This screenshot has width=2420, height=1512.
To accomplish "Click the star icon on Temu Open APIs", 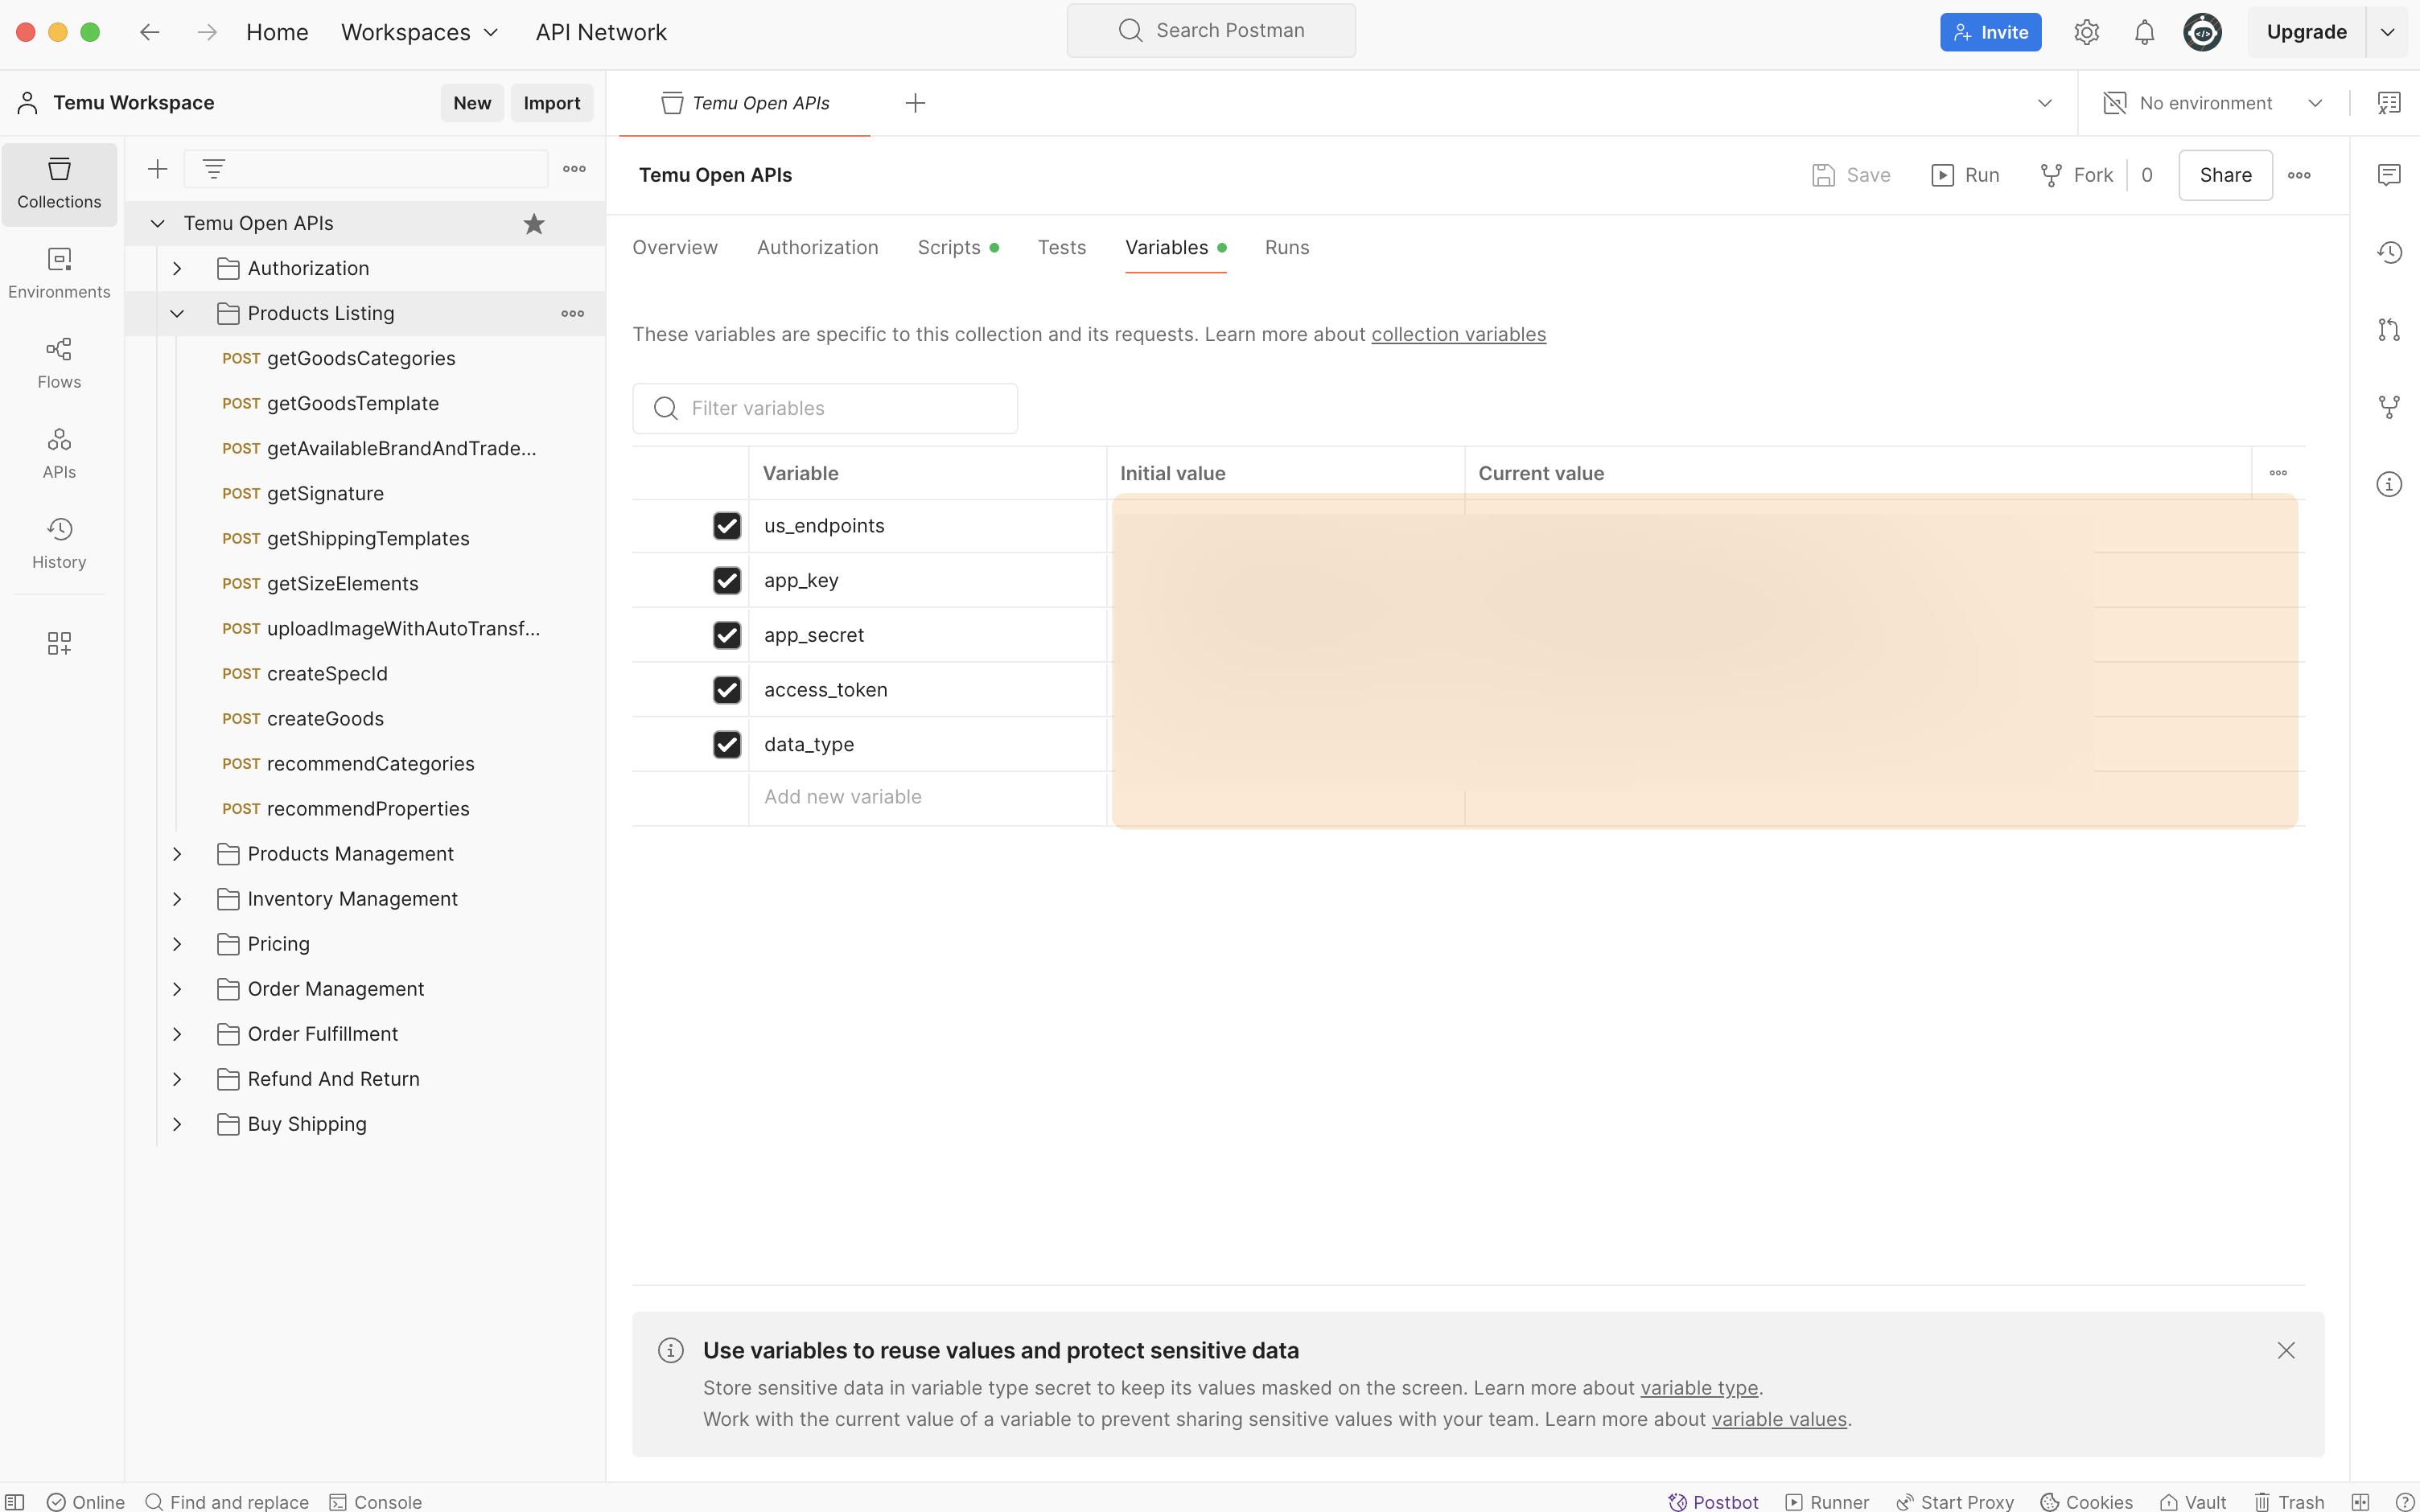I will 534,224.
